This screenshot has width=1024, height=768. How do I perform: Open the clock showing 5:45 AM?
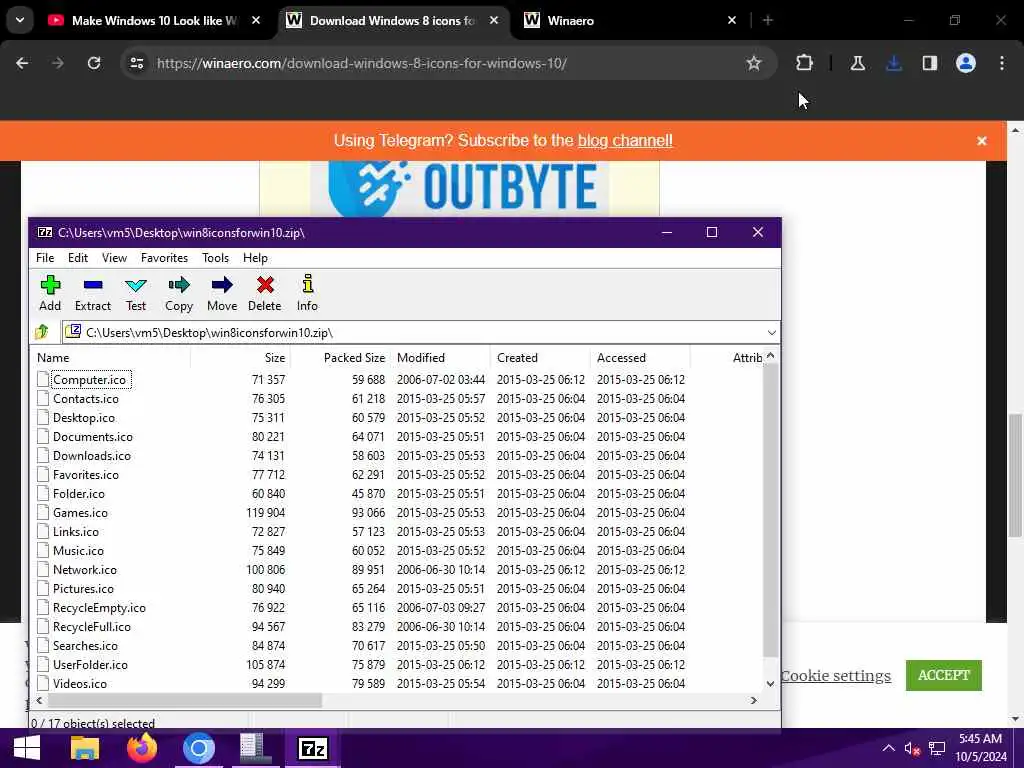981,748
